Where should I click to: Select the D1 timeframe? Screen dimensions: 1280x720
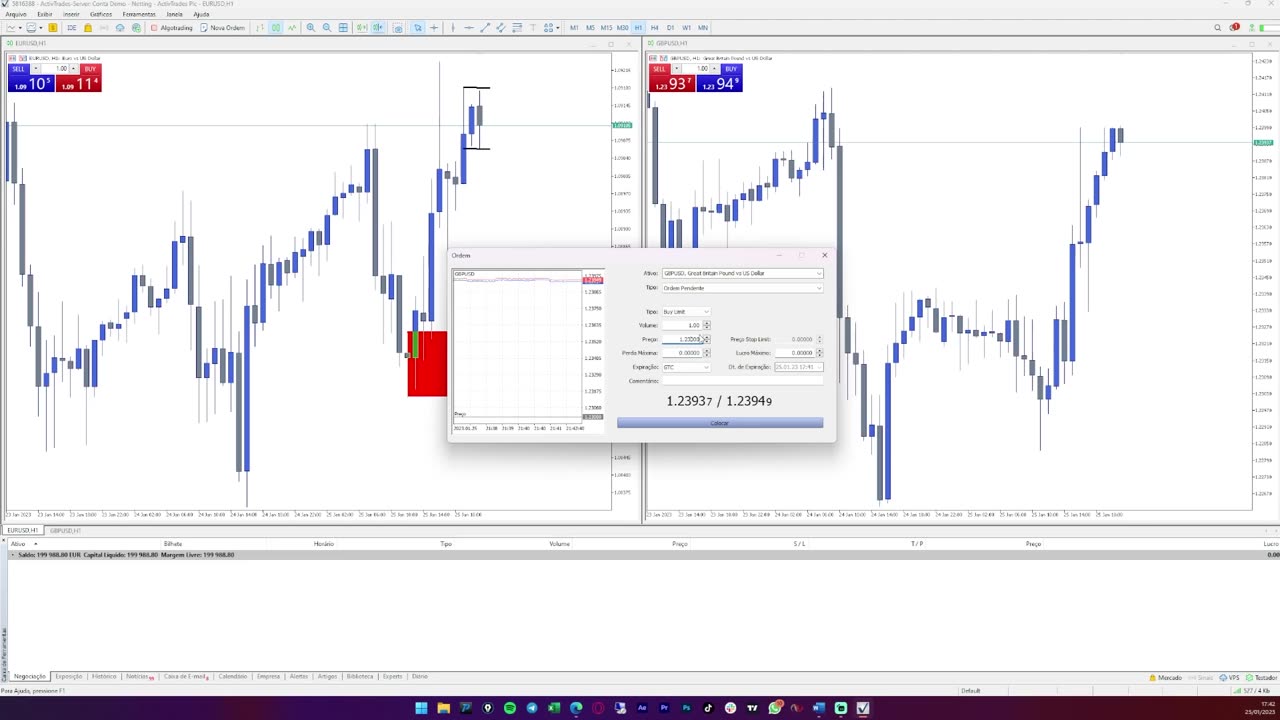[x=670, y=28]
